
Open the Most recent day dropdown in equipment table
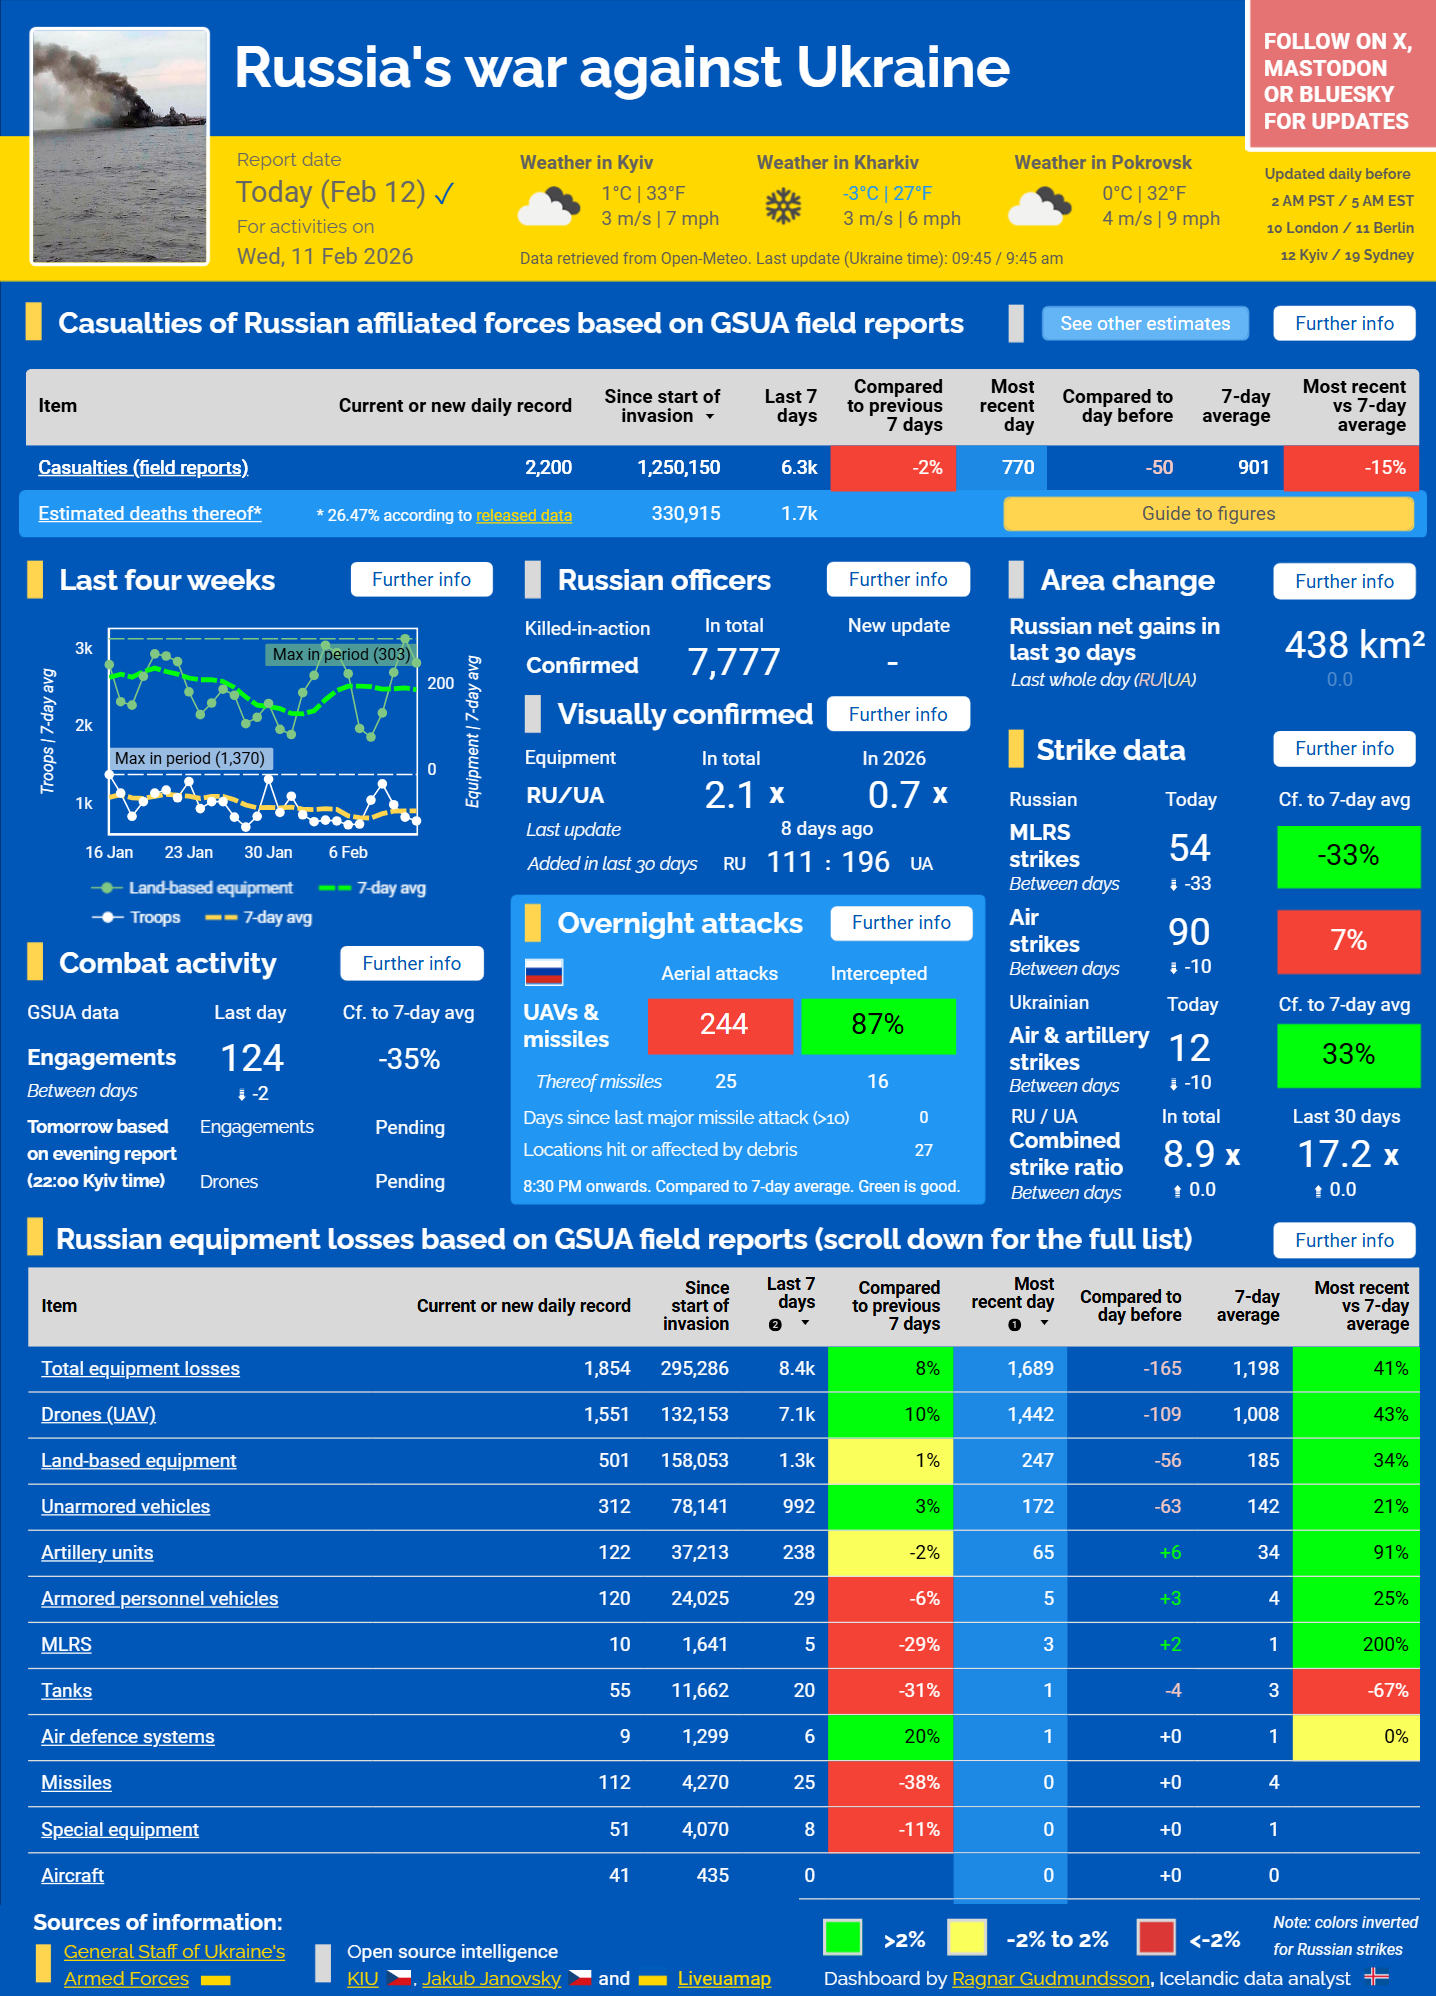[x=1044, y=1324]
